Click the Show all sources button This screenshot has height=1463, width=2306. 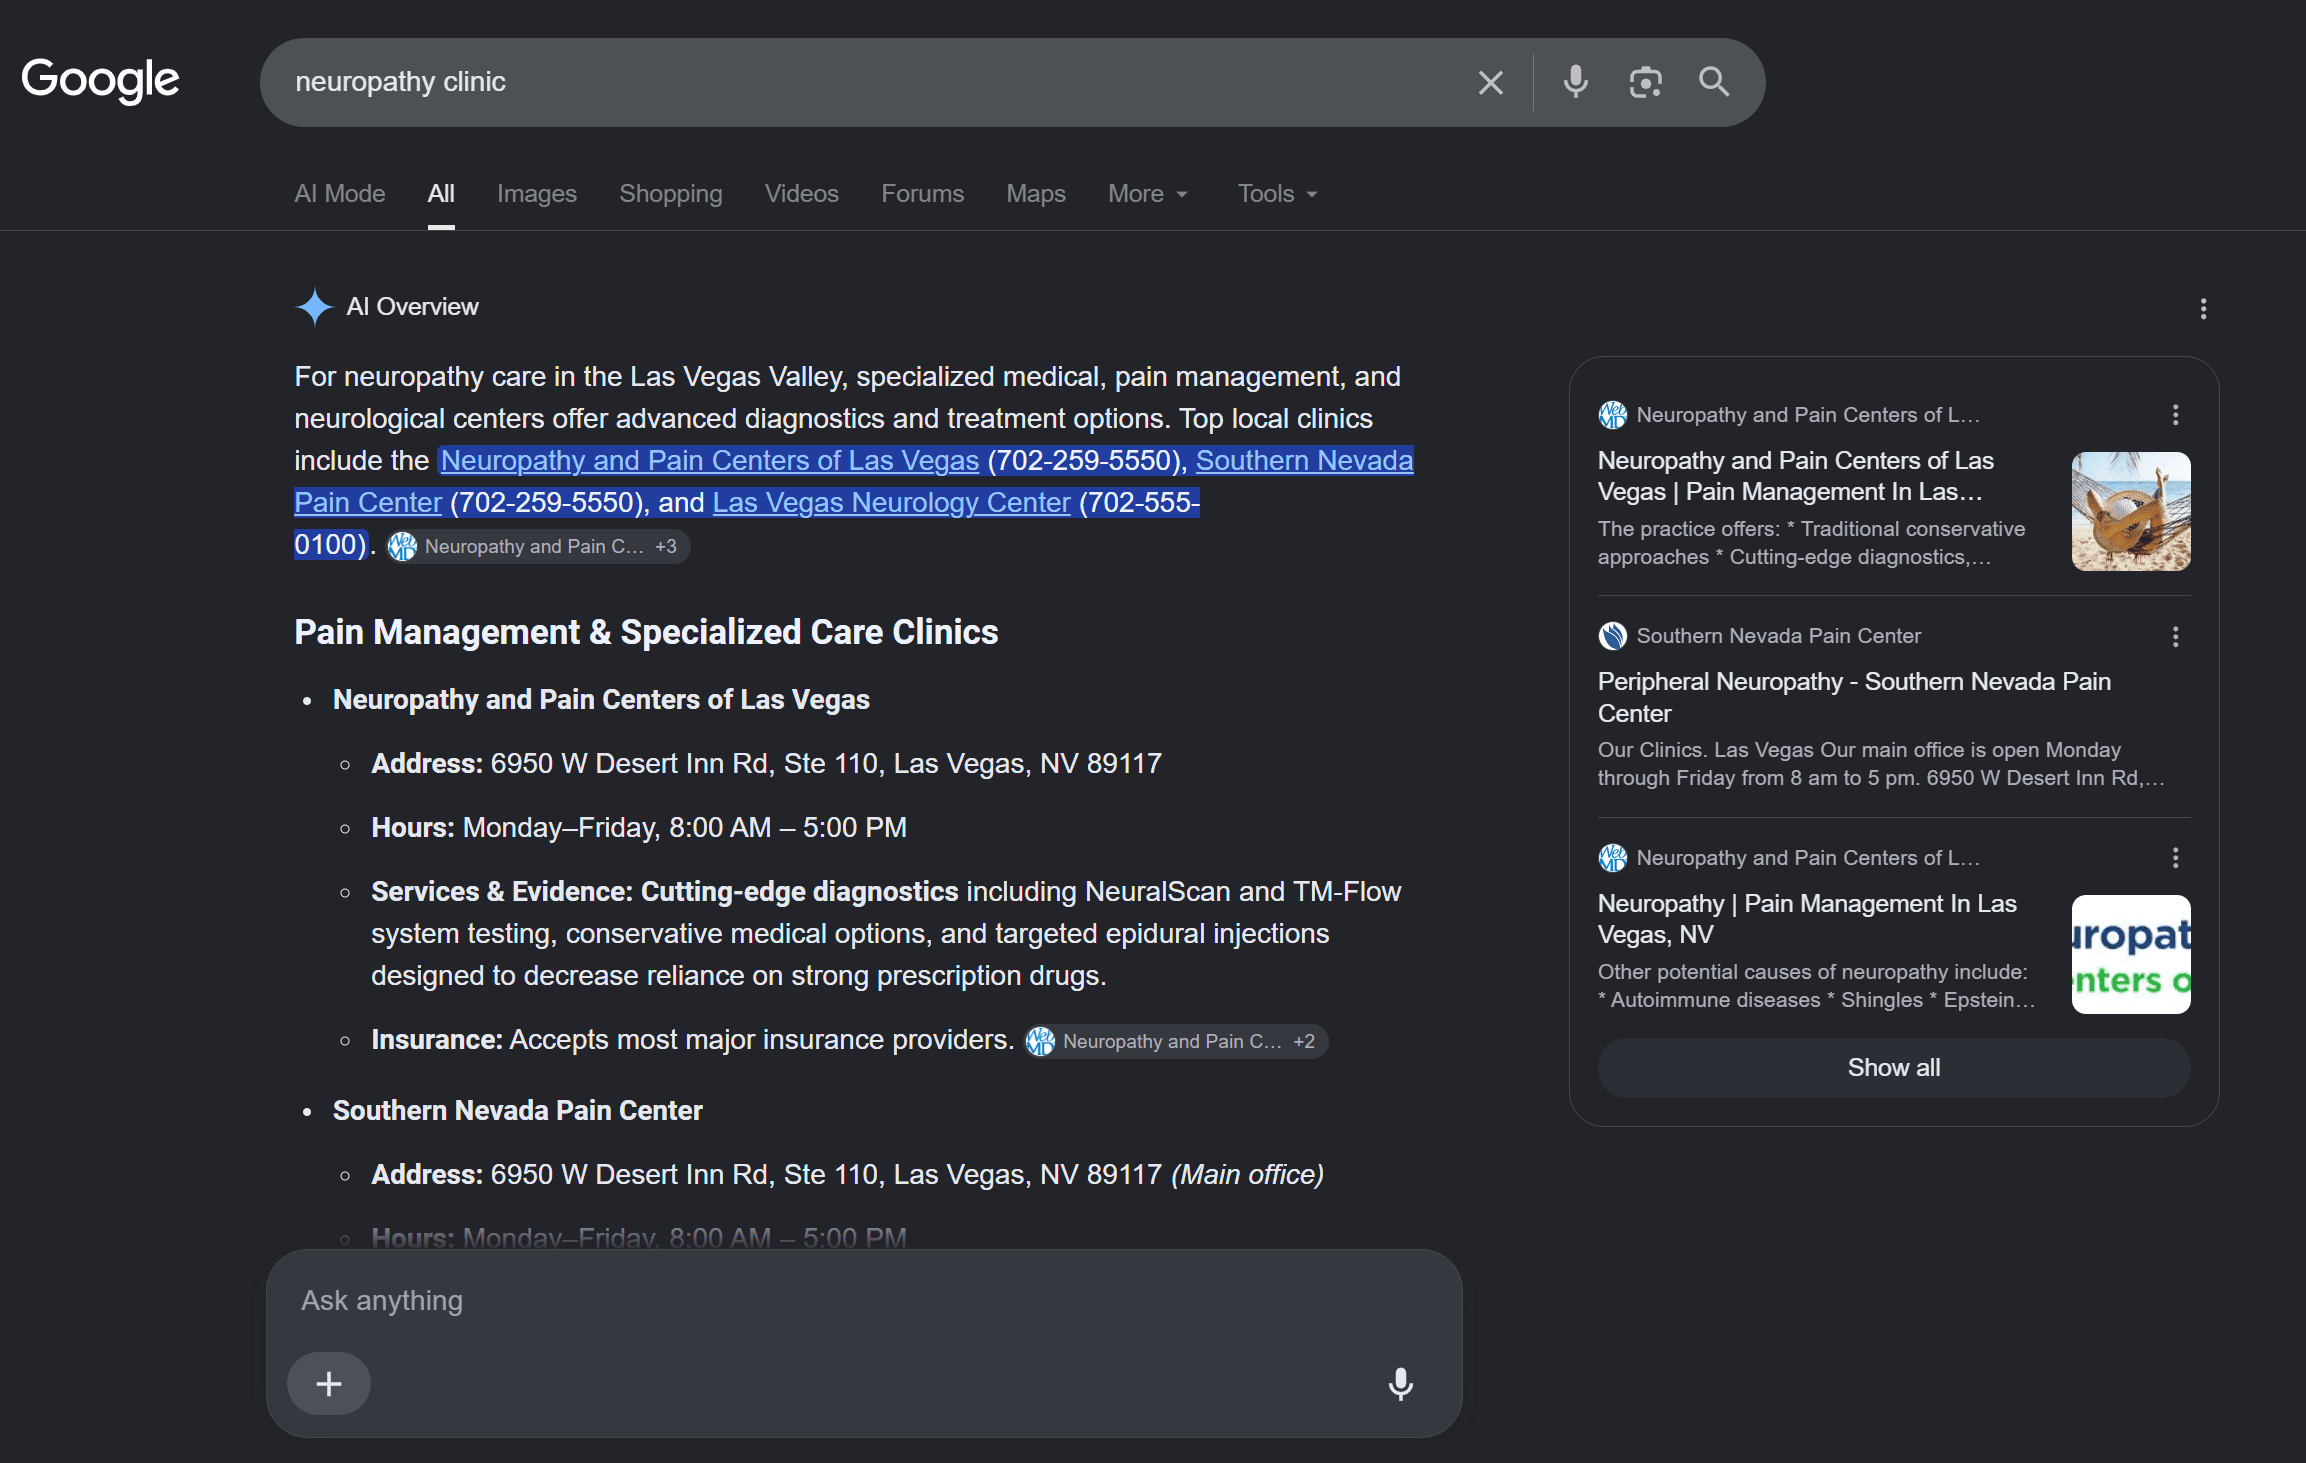1894,1068
